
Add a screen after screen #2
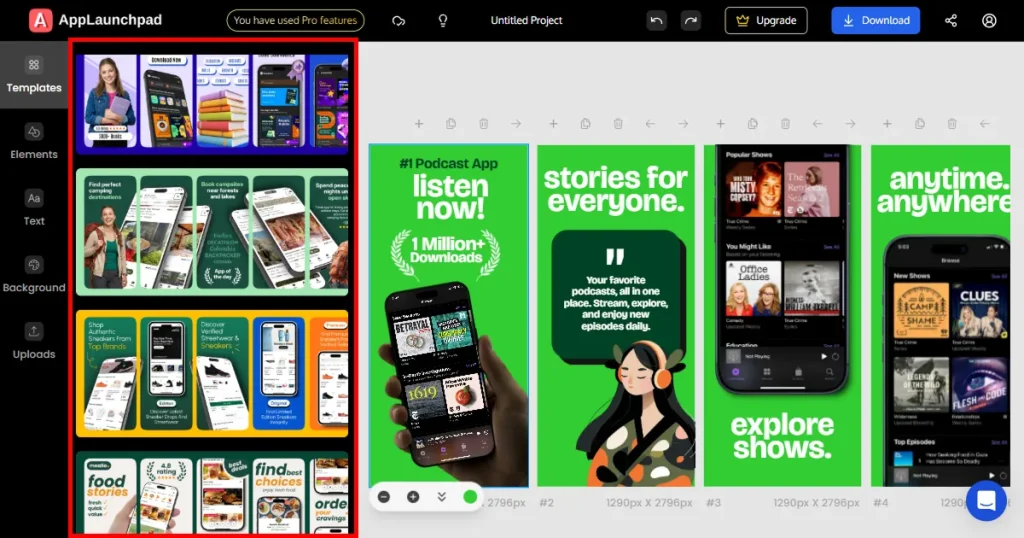[x=553, y=123]
